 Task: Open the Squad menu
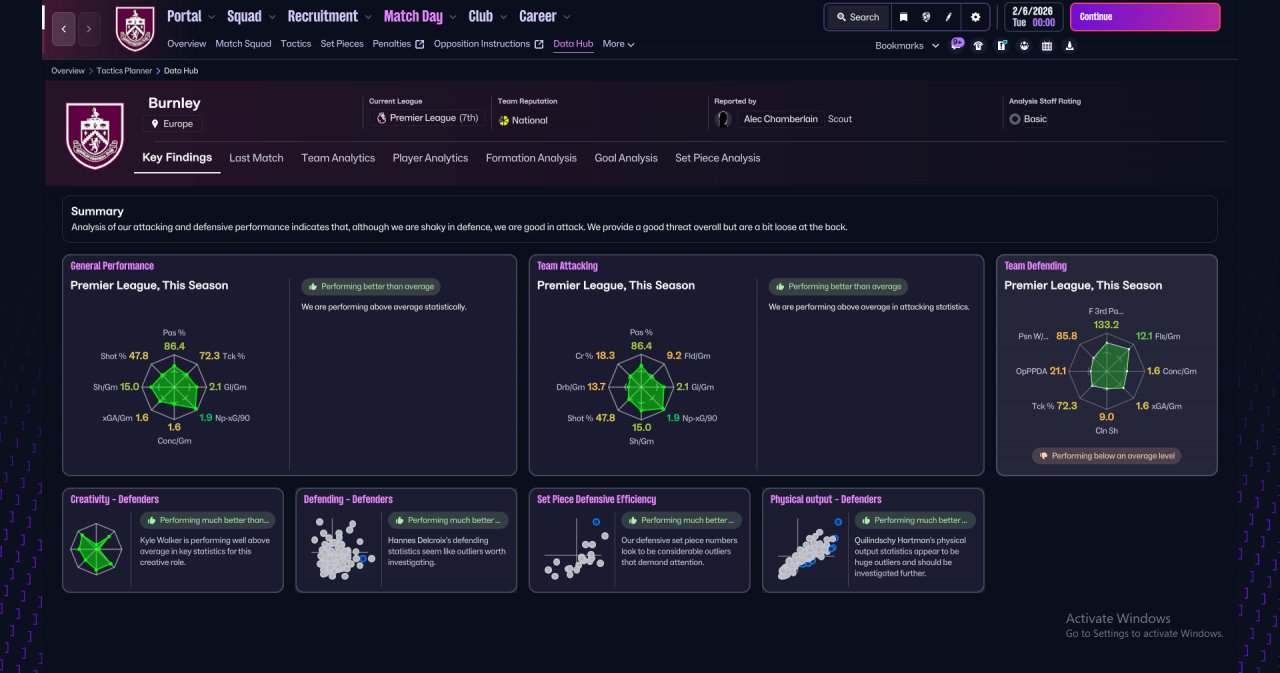click(x=244, y=16)
